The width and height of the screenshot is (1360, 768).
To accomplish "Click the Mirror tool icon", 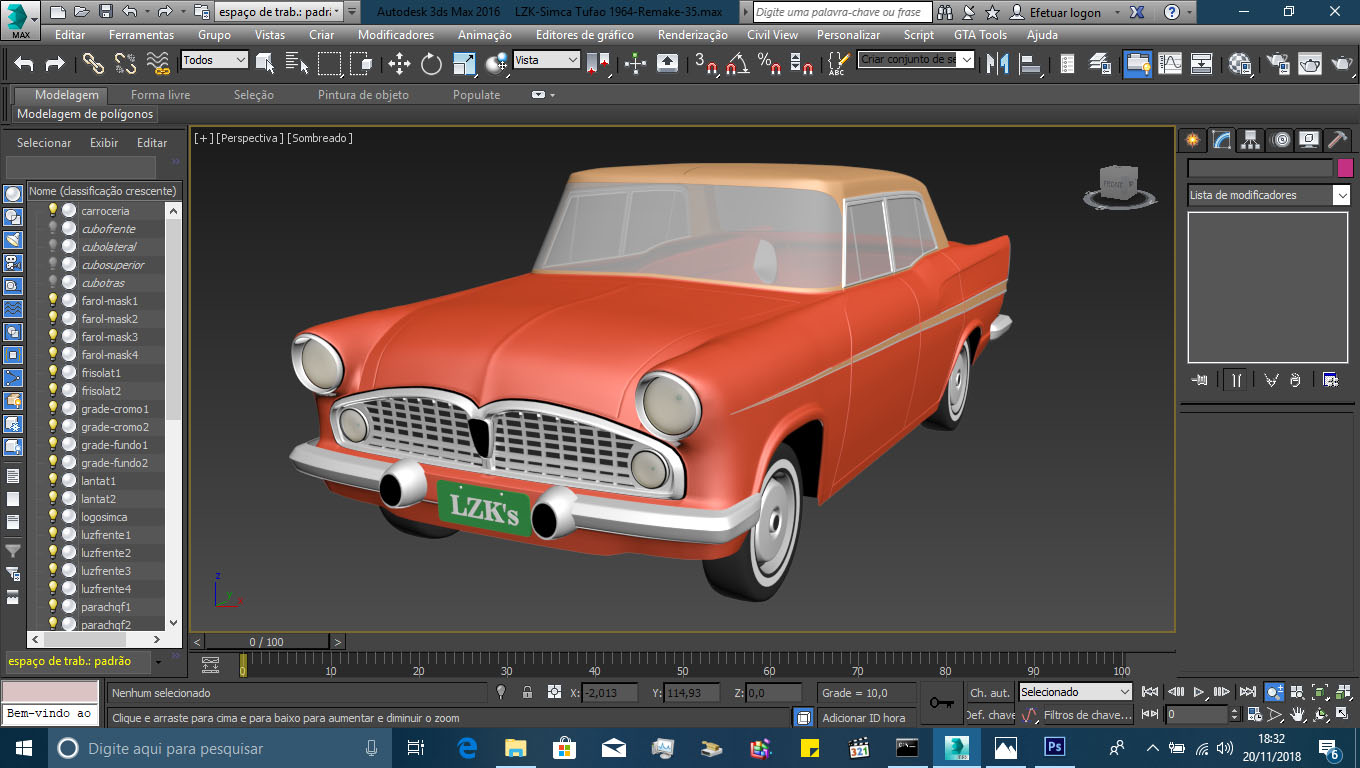I will click(997, 64).
